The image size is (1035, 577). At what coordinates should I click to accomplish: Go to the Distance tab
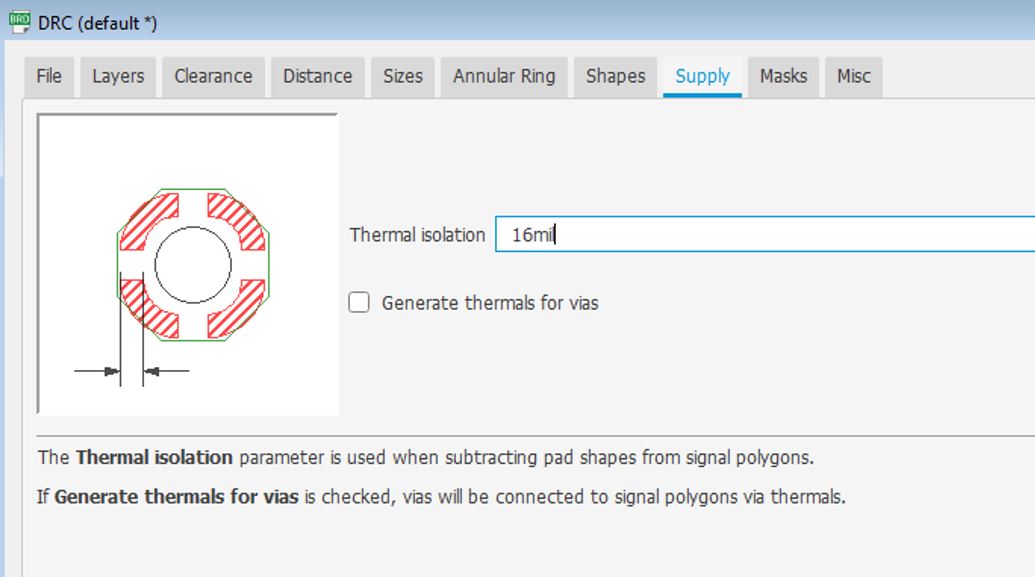tap(317, 77)
